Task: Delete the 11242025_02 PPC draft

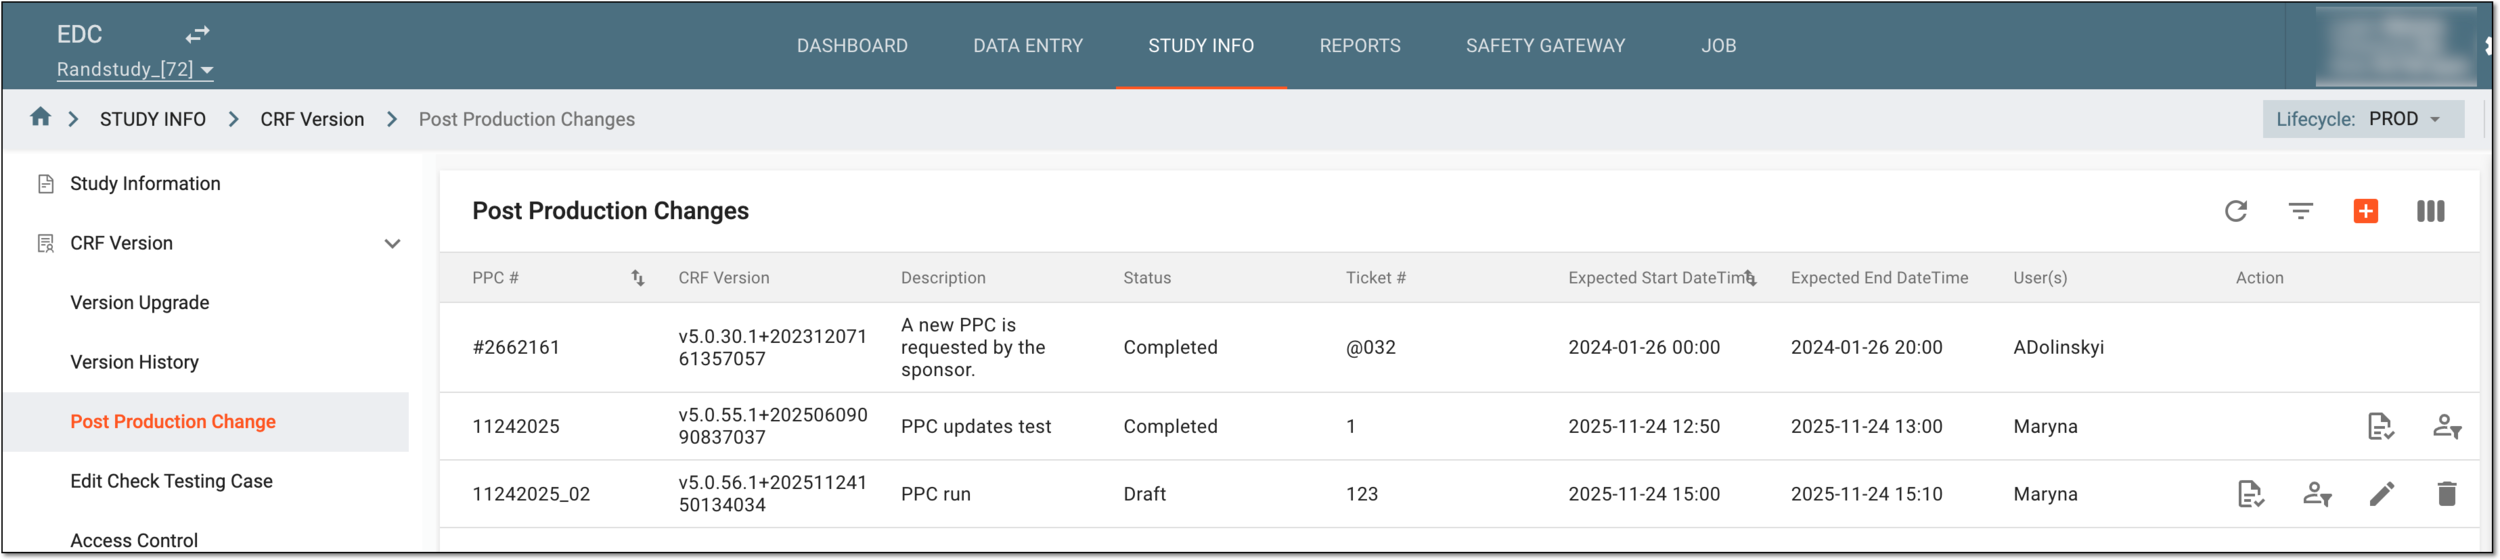Action: point(2447,494)
